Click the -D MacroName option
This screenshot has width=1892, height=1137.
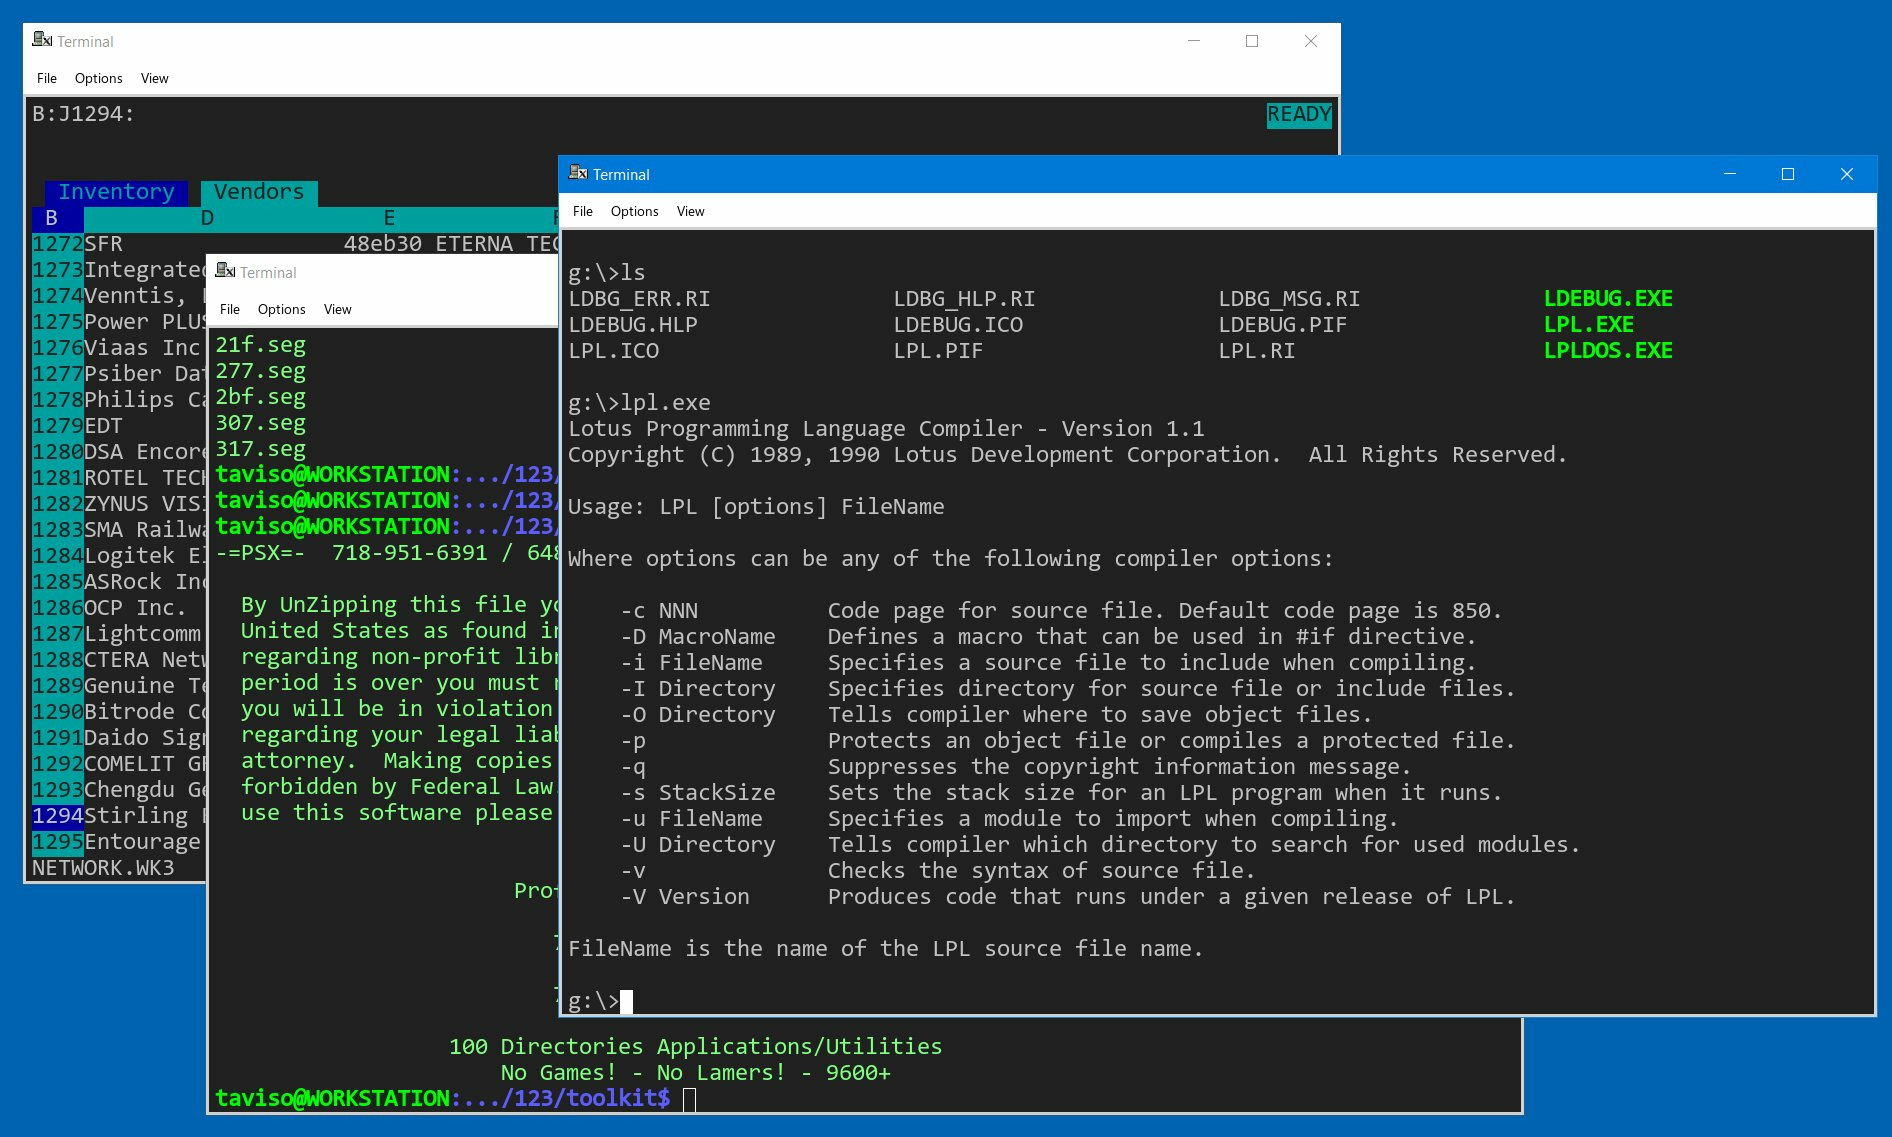coord(698,636)
